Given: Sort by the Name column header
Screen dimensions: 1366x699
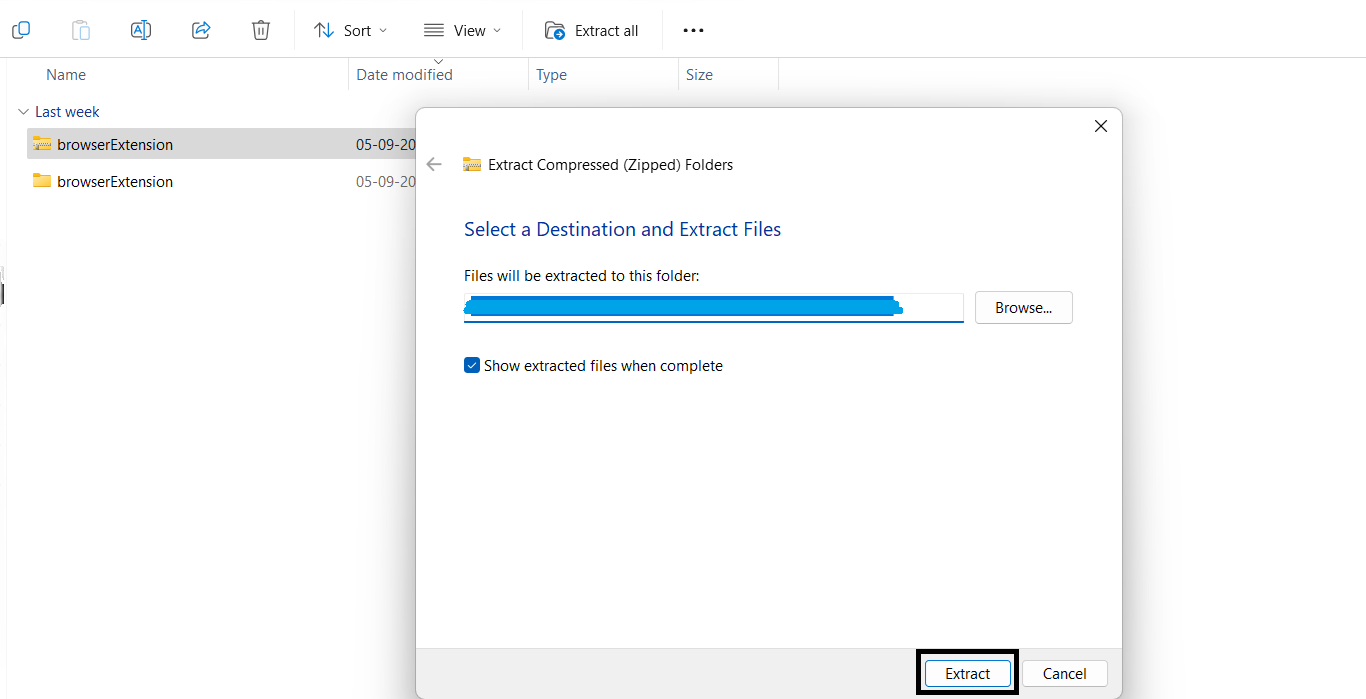Looking at the screenshot, I should 66,75.
